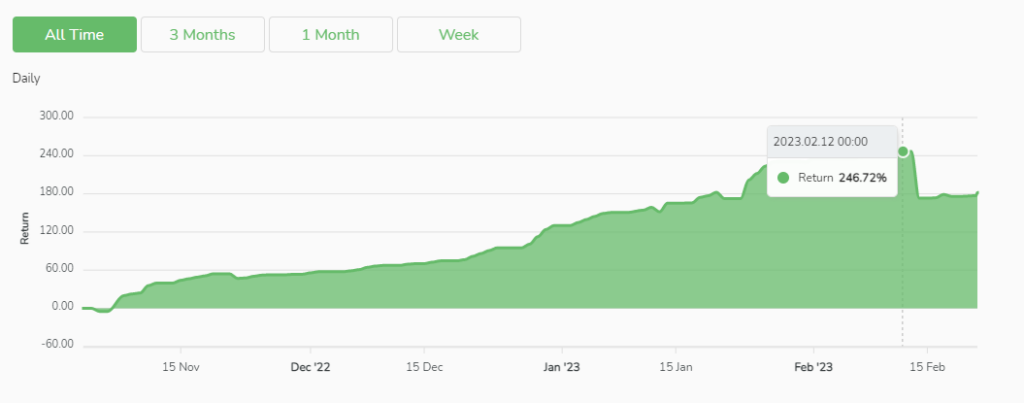Show the Week time range
The height and width of the screenshot is (403, 1024).
(x=458, y=34)
